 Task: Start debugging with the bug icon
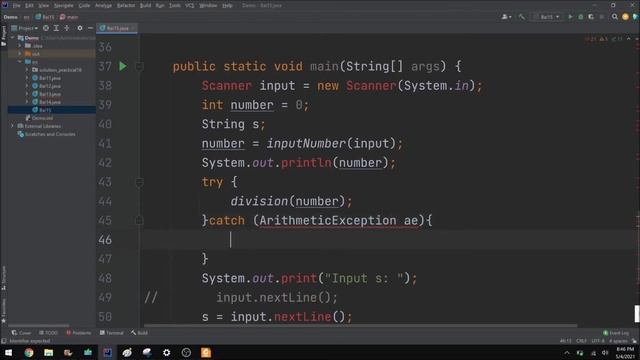[580, 17]
